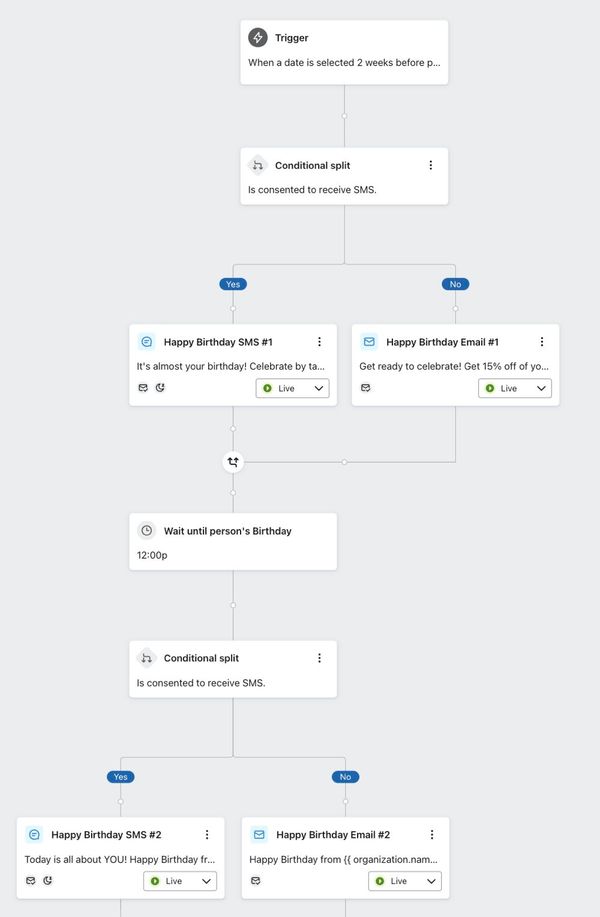Click the envelope icon on Happy Birthday Email #2
This screenshot has height=917, width=600.
(x=258, y=835)
